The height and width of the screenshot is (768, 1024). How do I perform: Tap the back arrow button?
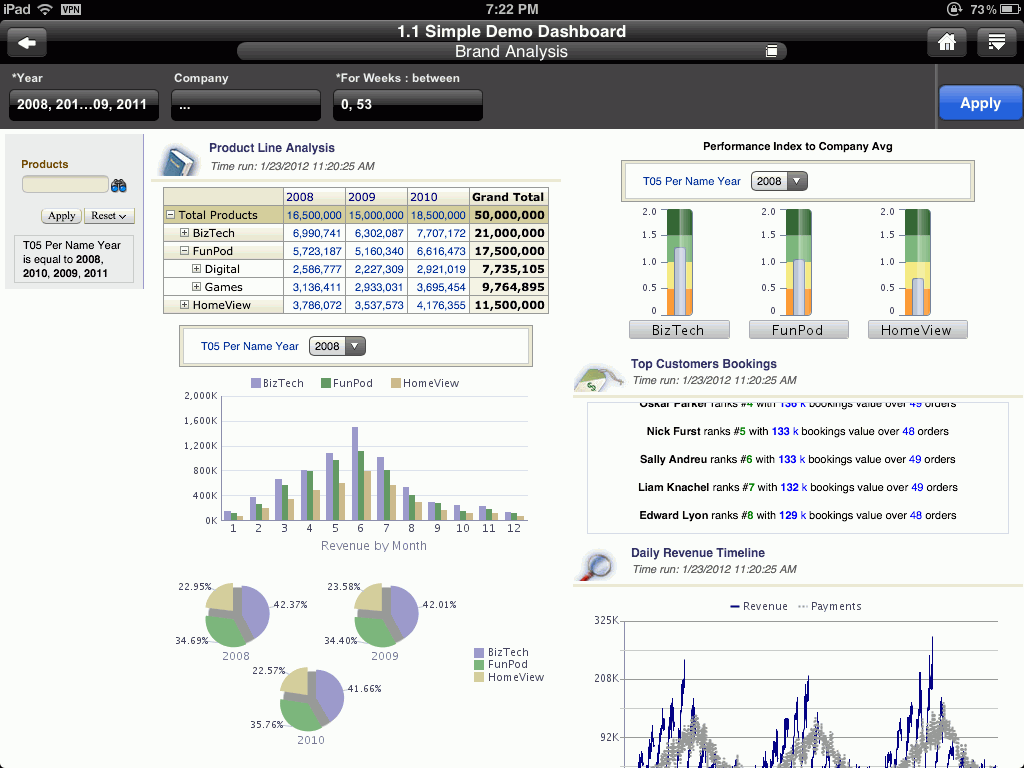(27, 43)
